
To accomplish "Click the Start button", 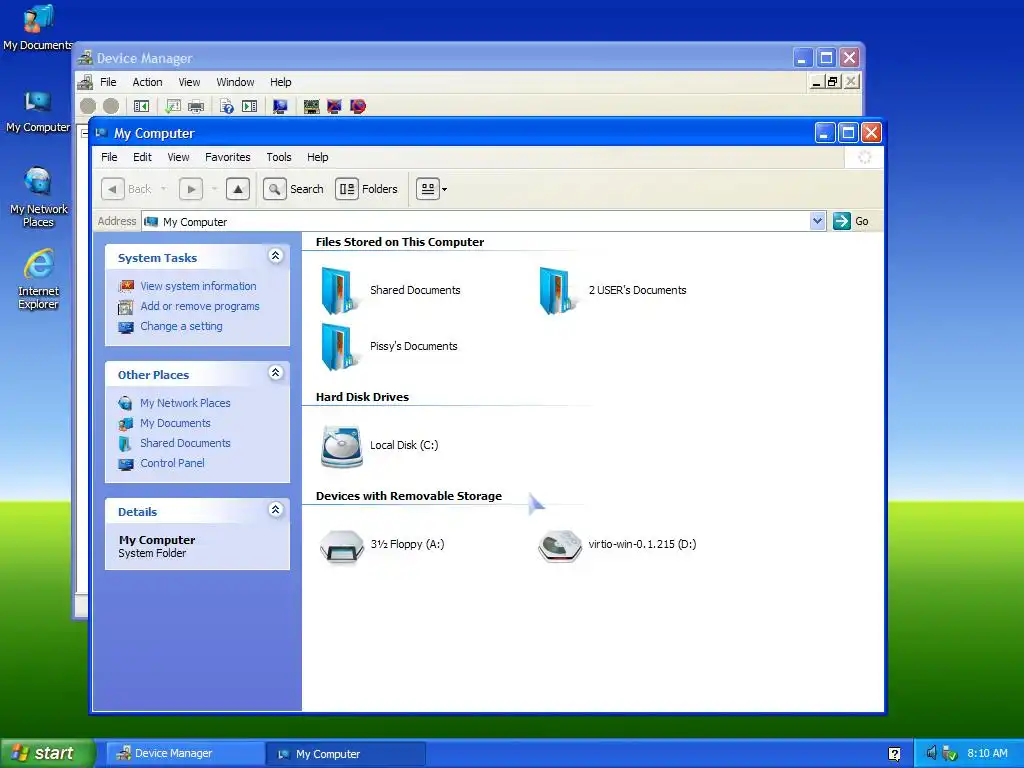I will [47, 753].
